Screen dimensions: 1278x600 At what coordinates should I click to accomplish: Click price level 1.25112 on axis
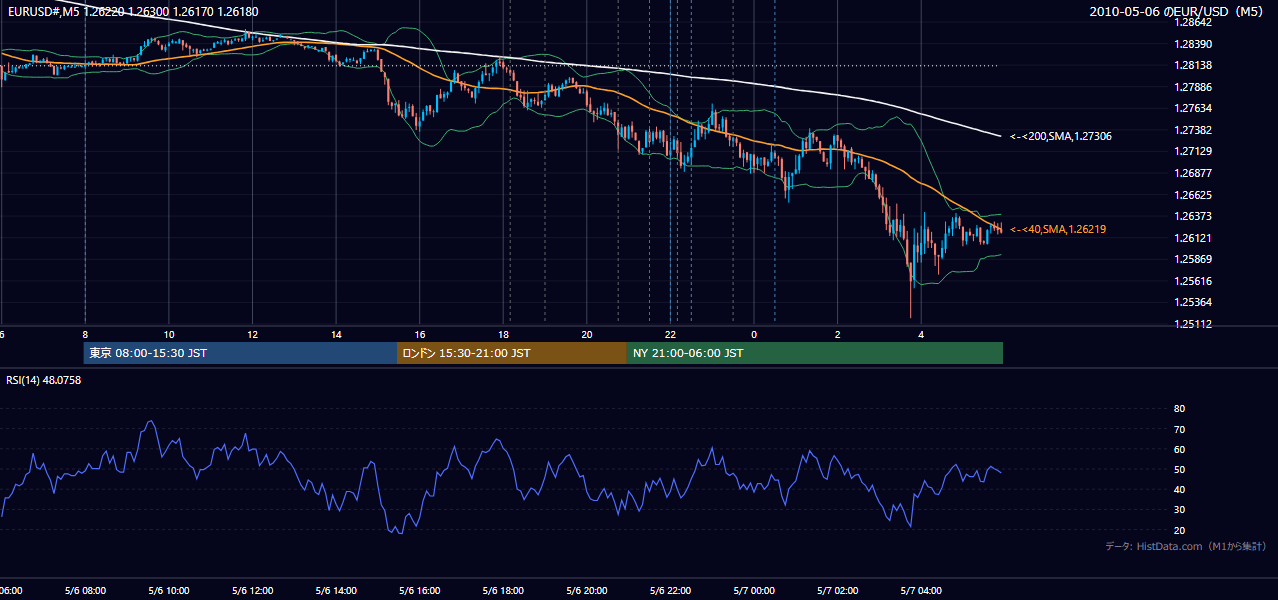click(1192, 324)
